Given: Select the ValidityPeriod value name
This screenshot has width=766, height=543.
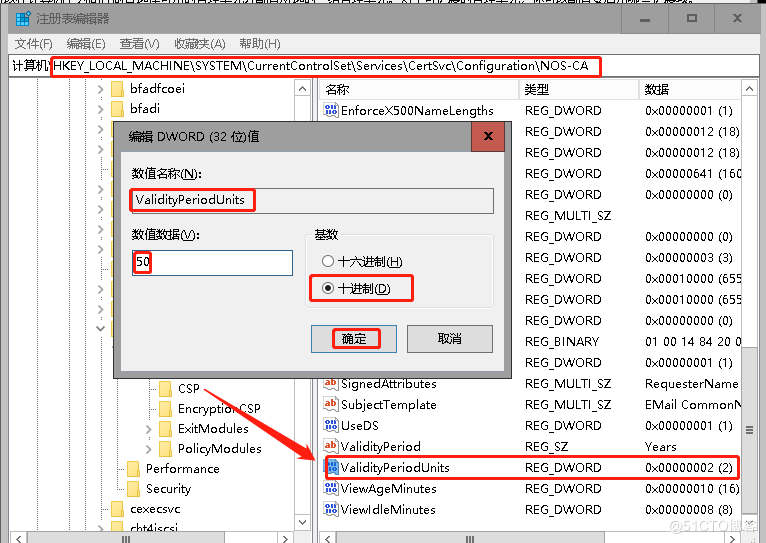Looking at the screenshot, I should [381, 446].
